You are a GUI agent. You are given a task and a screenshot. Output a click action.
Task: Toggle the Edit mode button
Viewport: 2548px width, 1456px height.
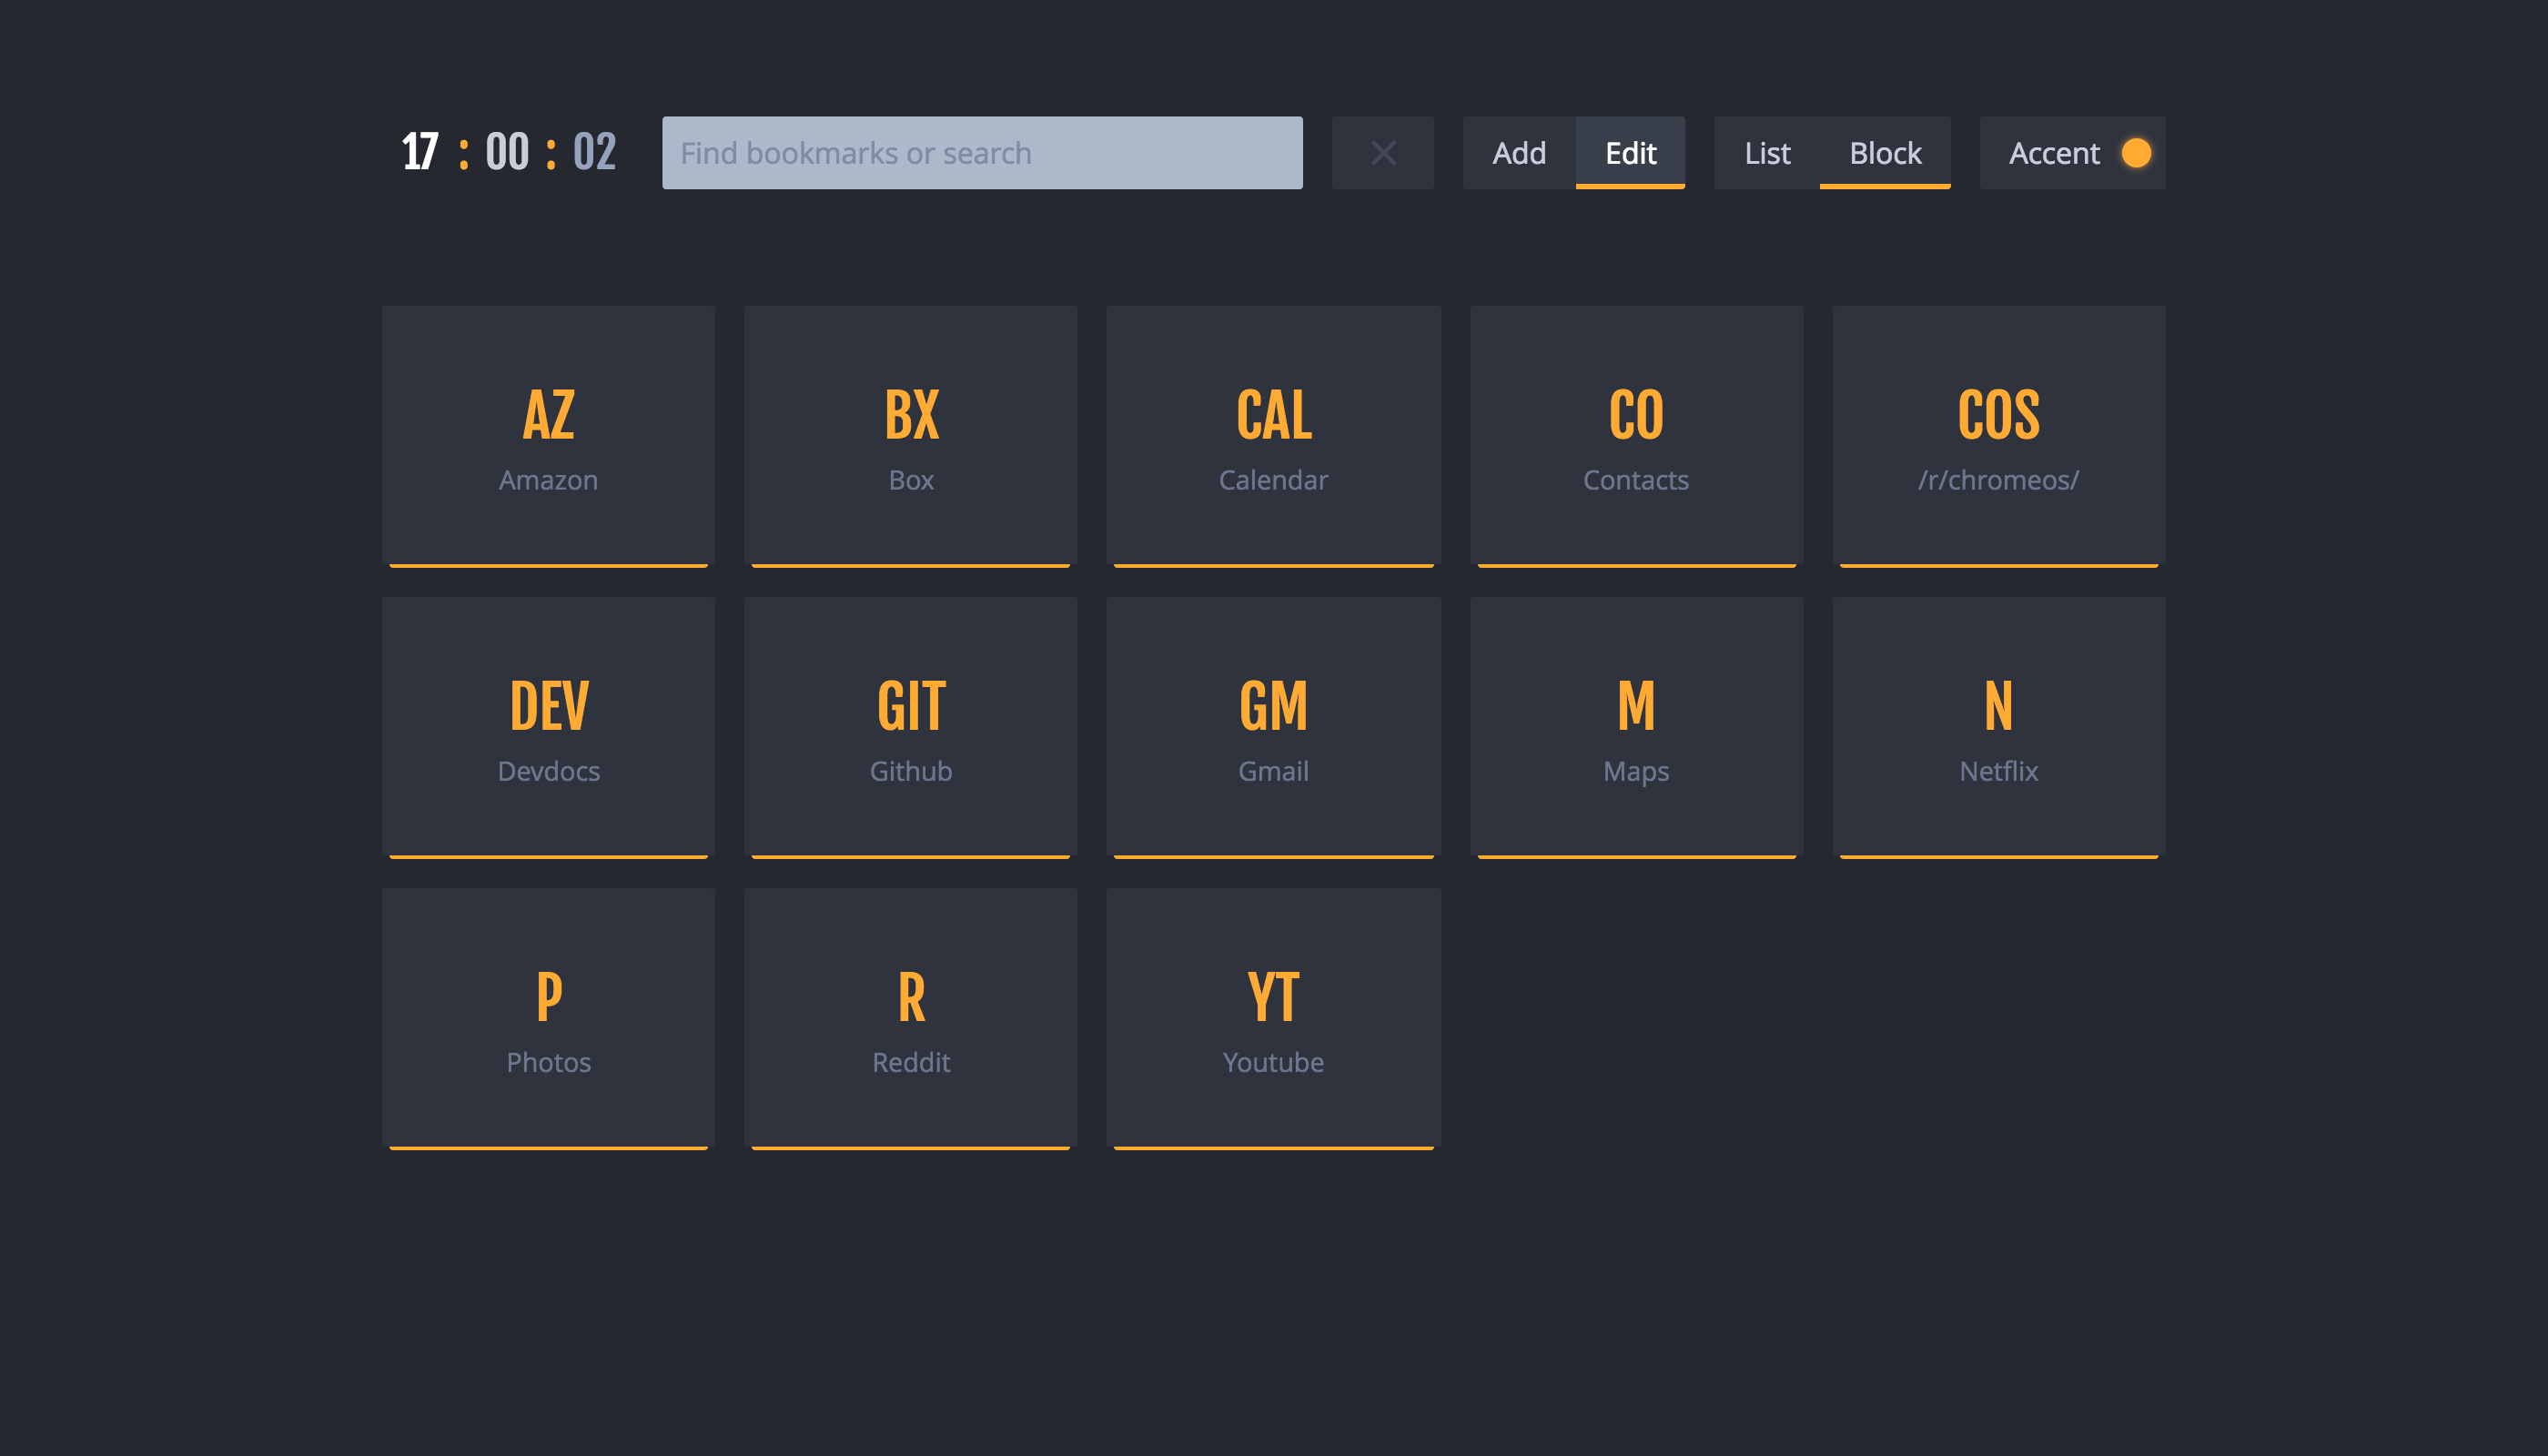(1630, 153)
